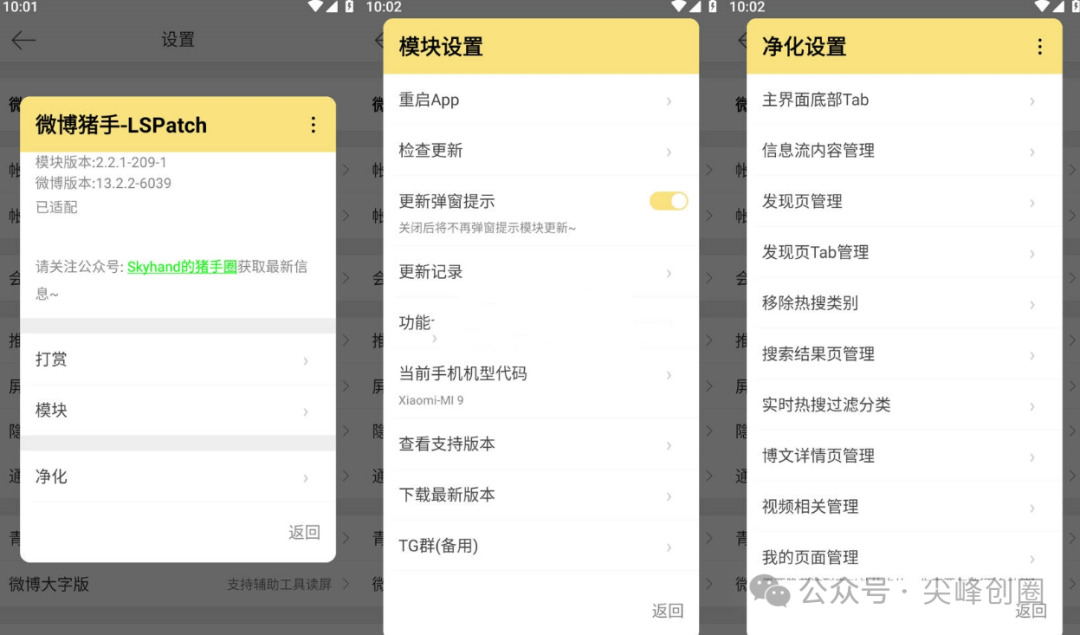
Task: Select 检查更新 option
Action: [x=541, y=151]
